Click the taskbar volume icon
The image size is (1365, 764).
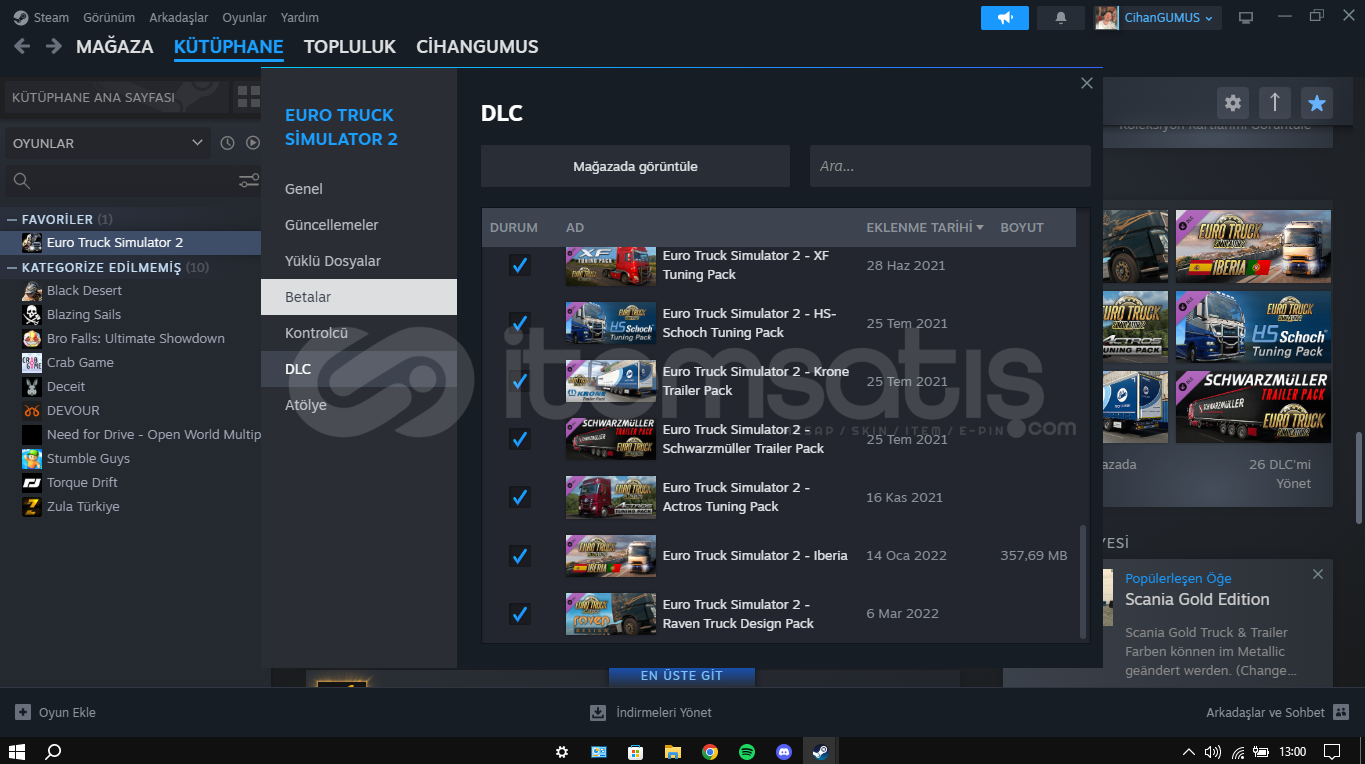[1212, 751]
